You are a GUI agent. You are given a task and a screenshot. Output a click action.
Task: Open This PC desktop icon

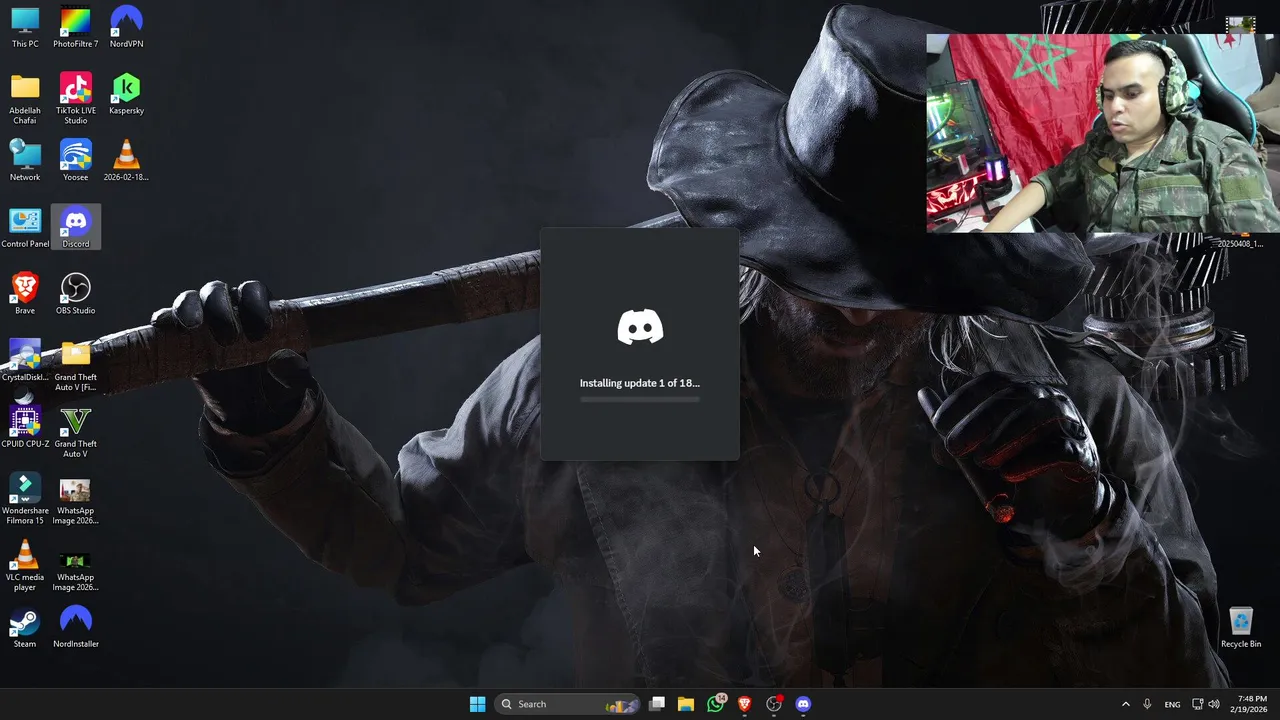click(25, 27)
